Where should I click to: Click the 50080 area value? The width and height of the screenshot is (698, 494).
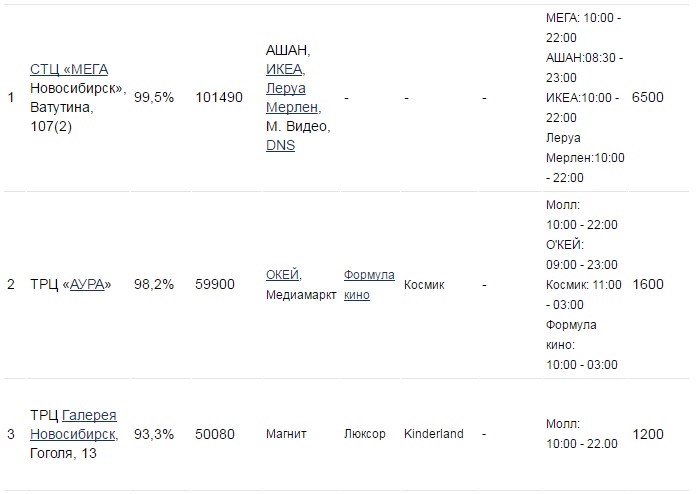[215, 434]
